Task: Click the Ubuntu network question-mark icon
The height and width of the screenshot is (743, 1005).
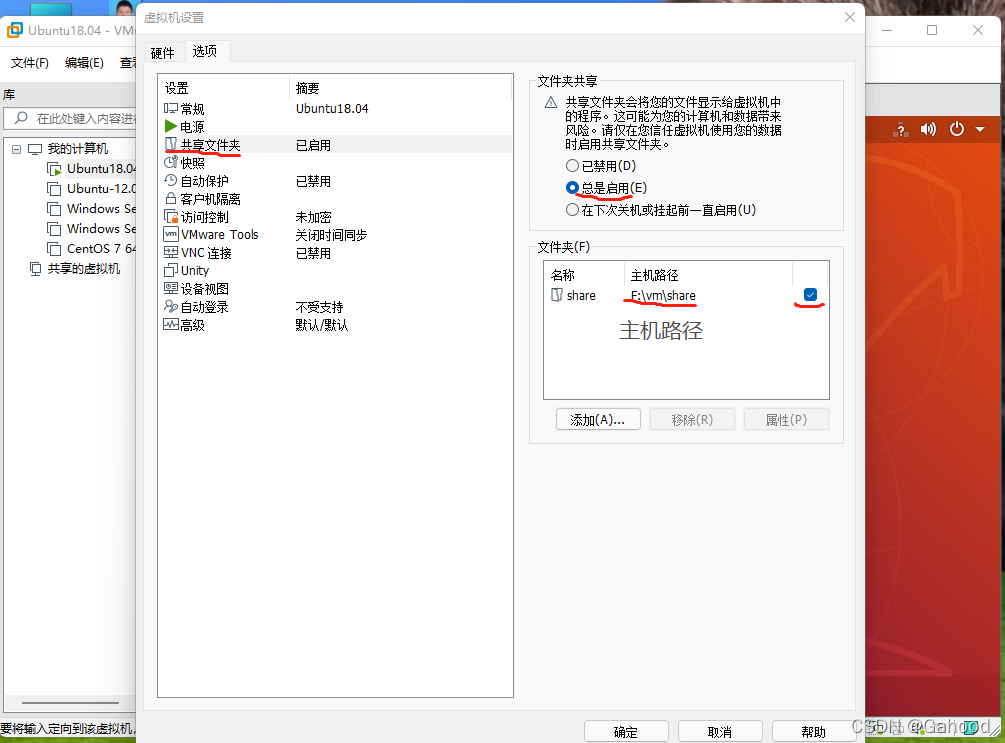Action: [x=901, y=129]
